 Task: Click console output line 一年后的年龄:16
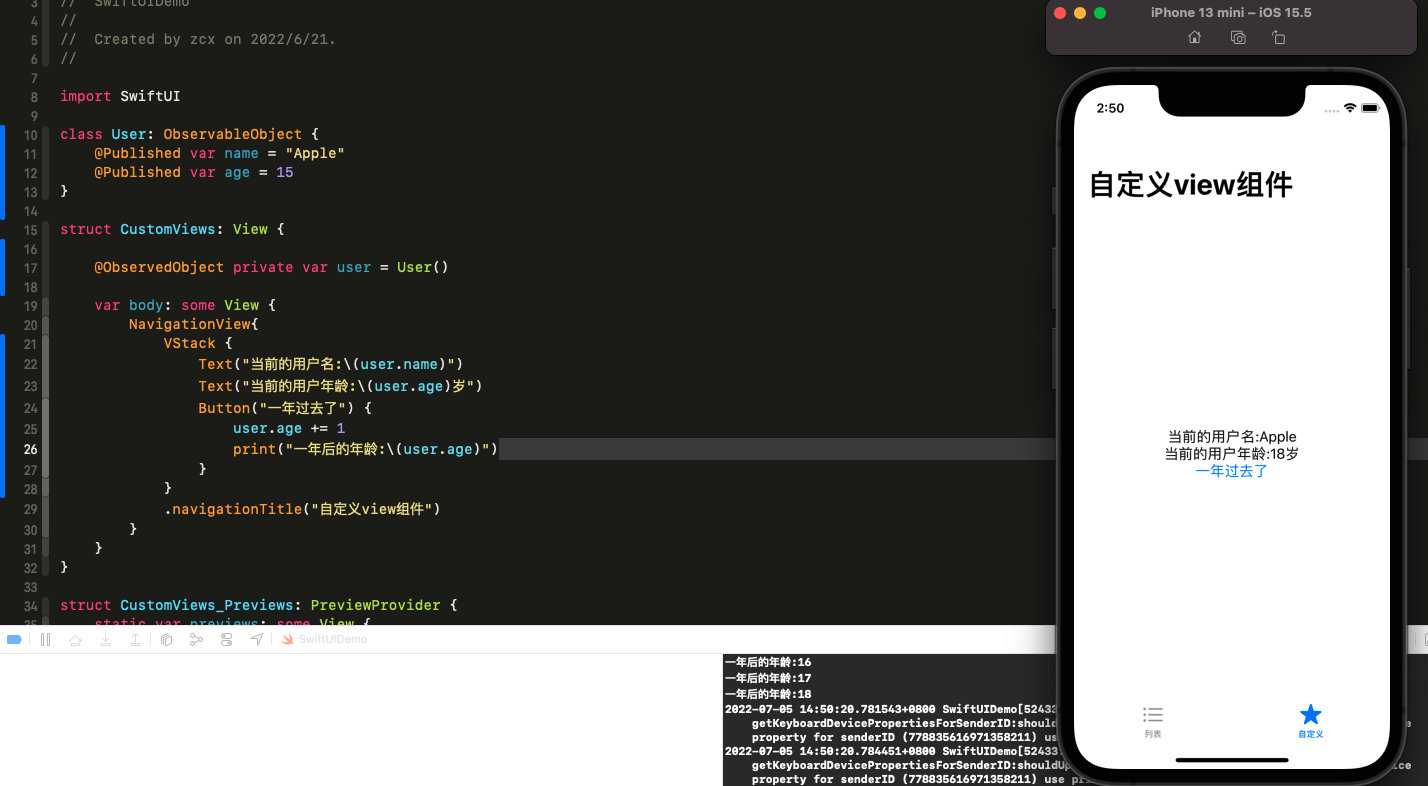coord(768,662)
